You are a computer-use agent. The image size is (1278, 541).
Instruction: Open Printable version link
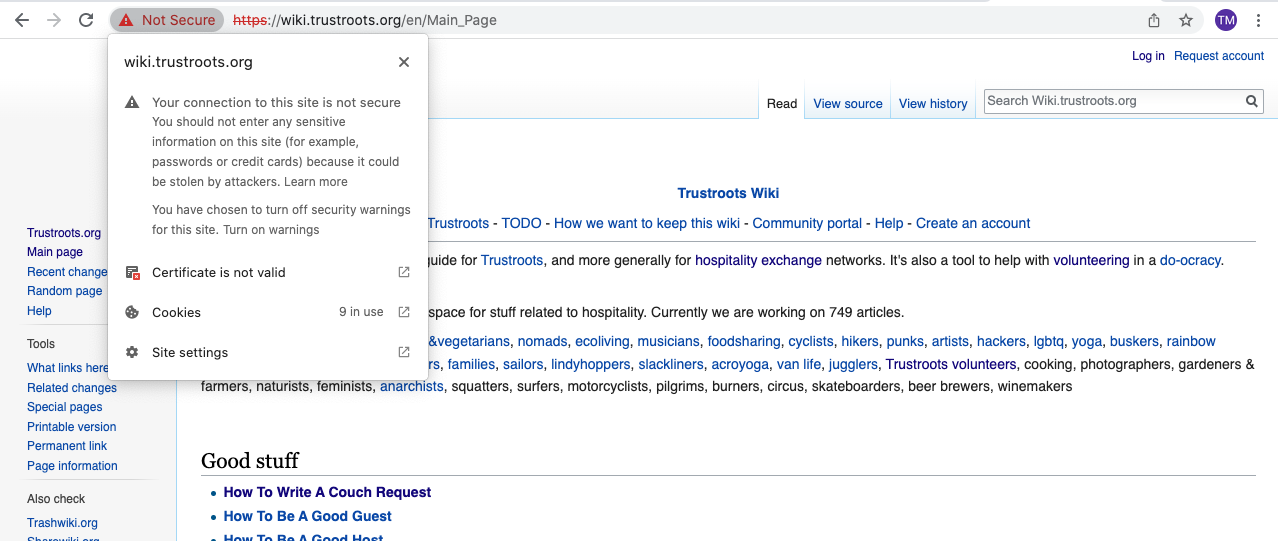(x=72, y=427)
